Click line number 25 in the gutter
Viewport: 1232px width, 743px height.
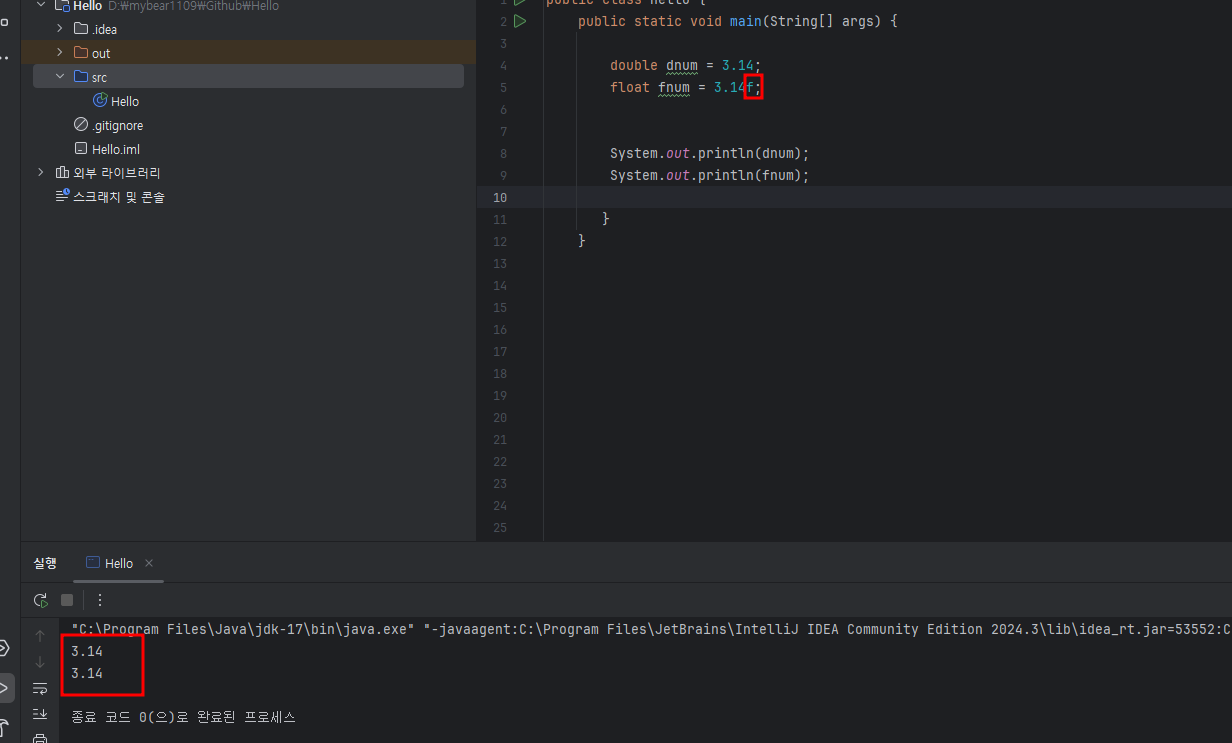pyautogui.click(x=500, y=527)
